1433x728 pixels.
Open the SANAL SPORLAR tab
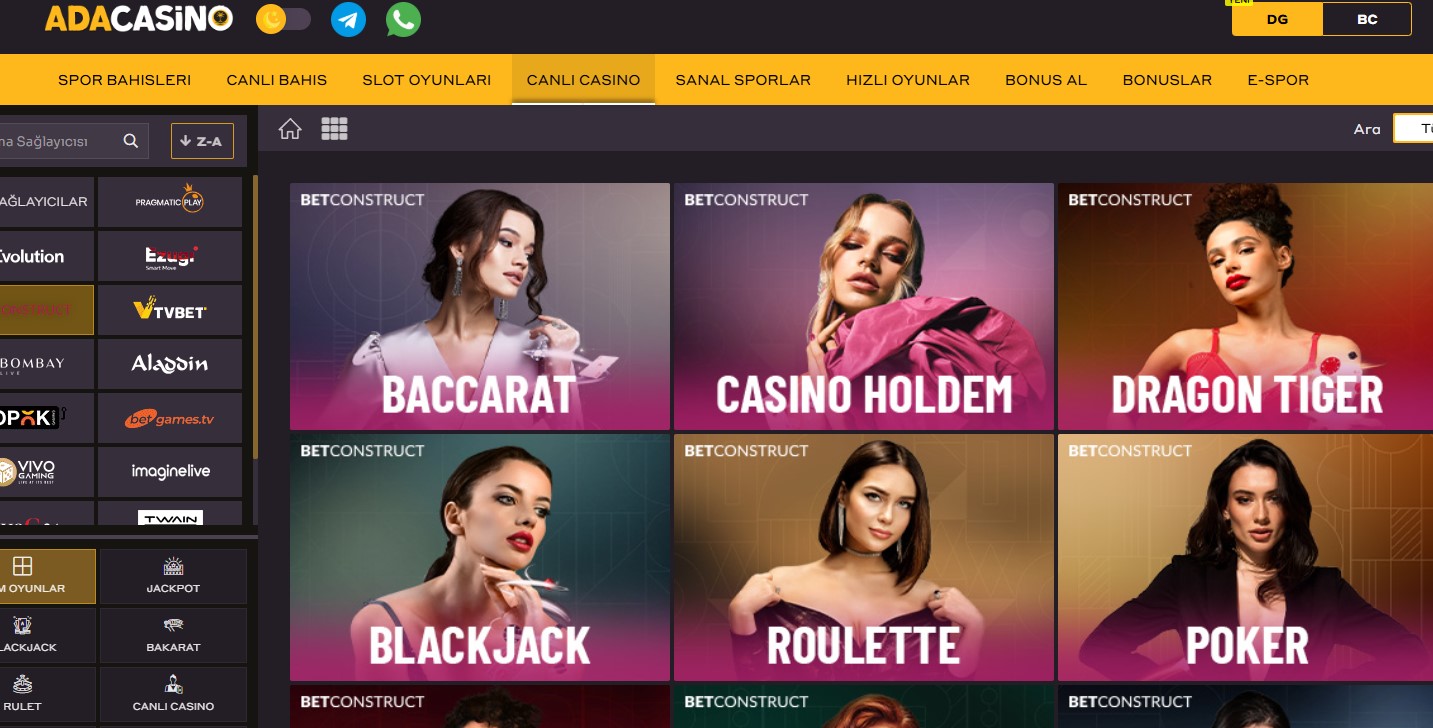click(x=742, y=80)
